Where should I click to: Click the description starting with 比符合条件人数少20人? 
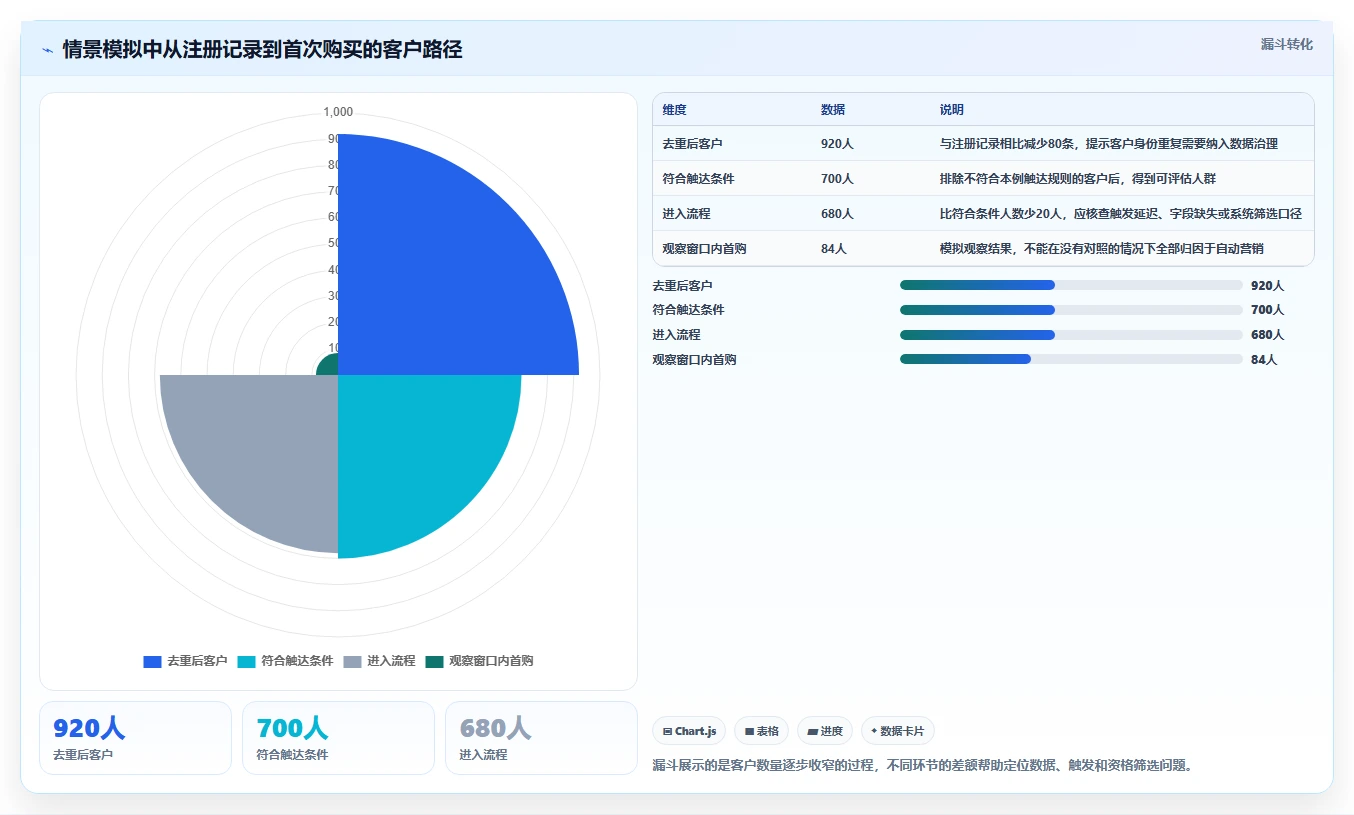(x=1120, y=214)
